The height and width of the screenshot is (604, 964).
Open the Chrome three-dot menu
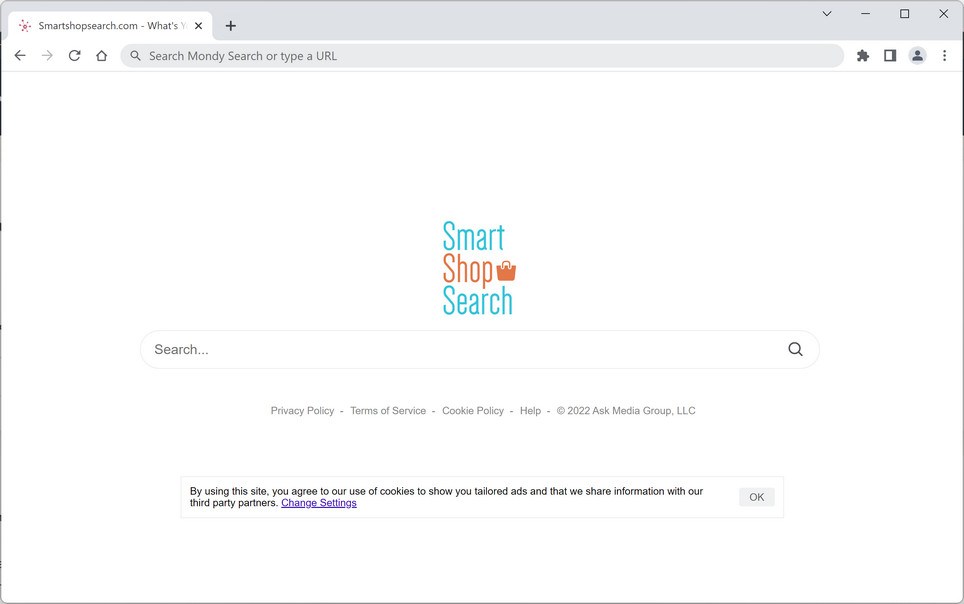pyautogui.click(x=944, y=56)
